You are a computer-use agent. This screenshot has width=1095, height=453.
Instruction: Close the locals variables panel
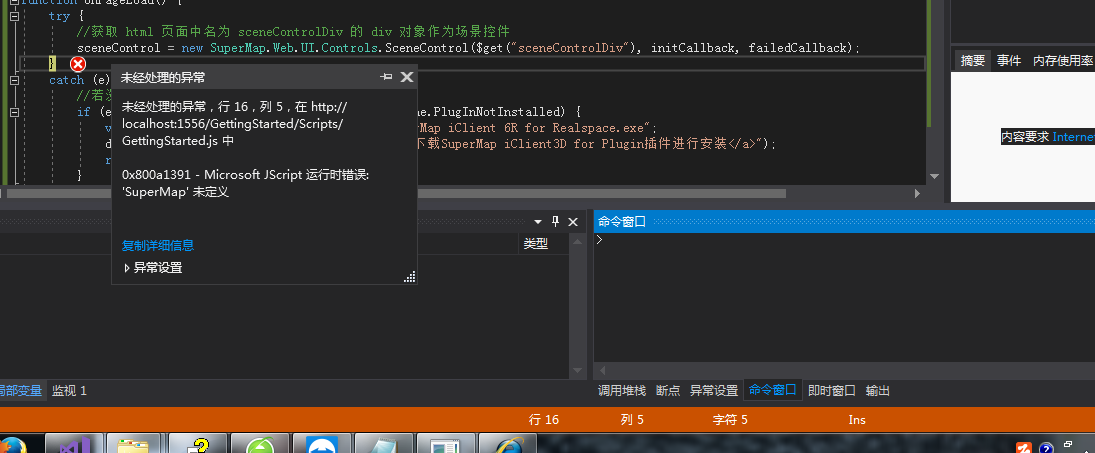click(x=573, y=222)
